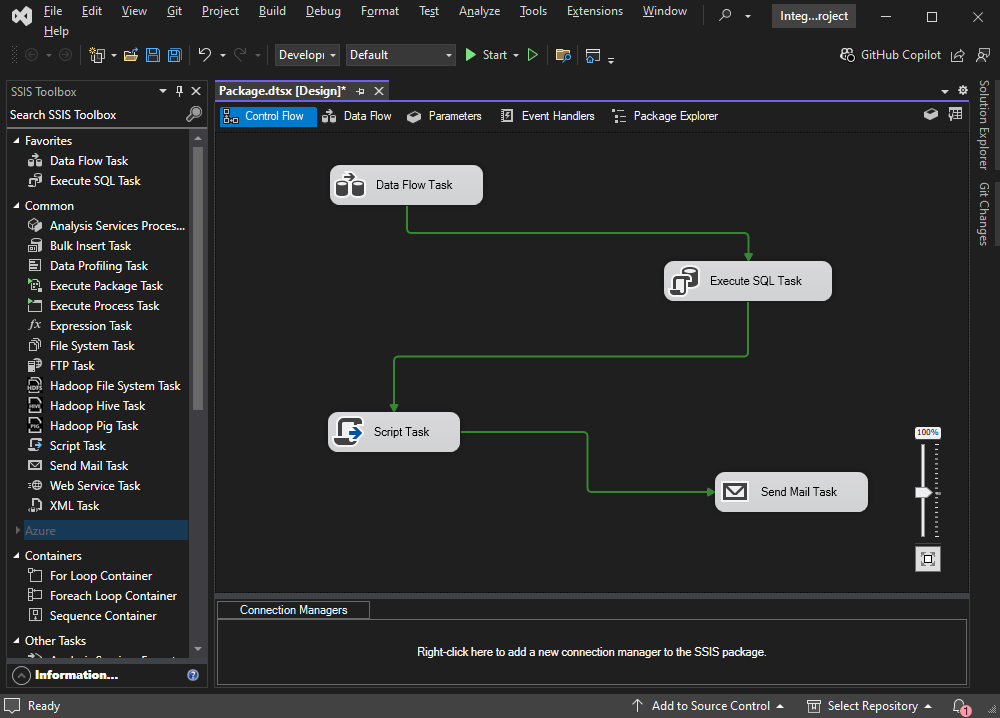Expand the Azure toolbox group
1000x718 pixels.
click(x=17, y=530)
